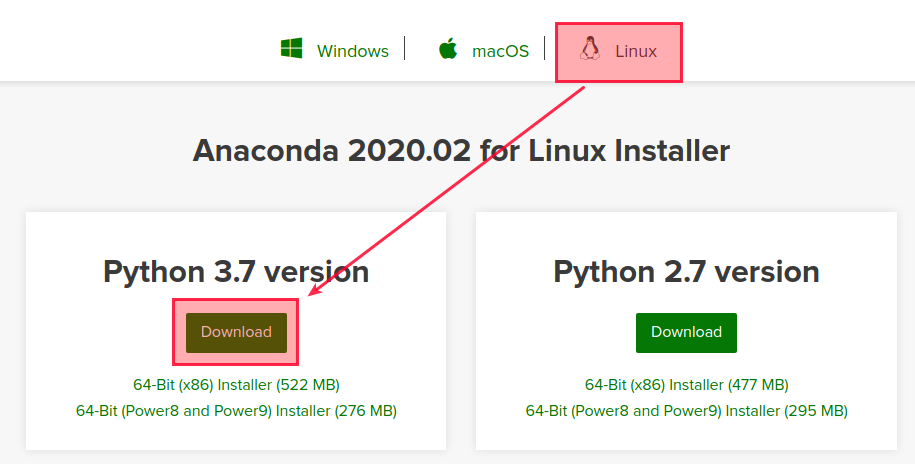Select the Linux tab label
This screenshot has height=464, width=915.
click(x=636, y=51)
